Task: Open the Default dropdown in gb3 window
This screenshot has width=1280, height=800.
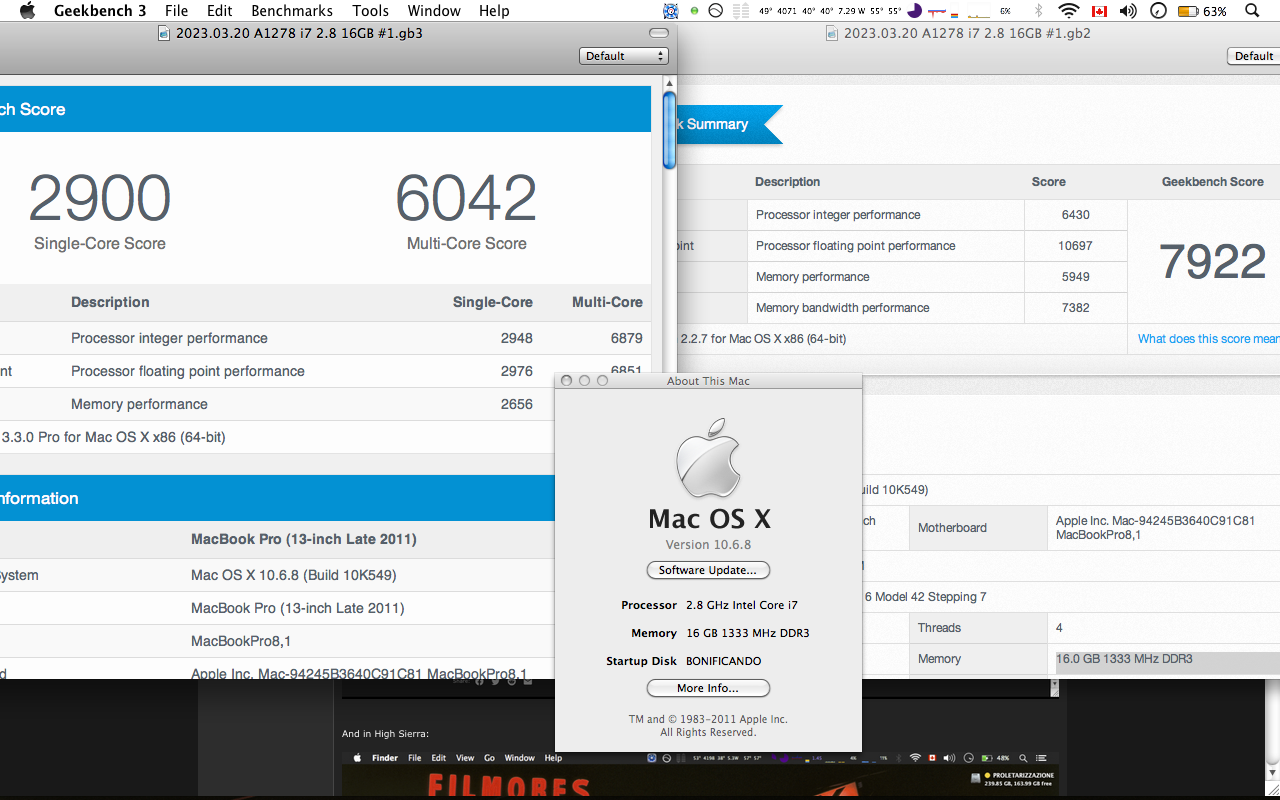Action: point(624,56)
